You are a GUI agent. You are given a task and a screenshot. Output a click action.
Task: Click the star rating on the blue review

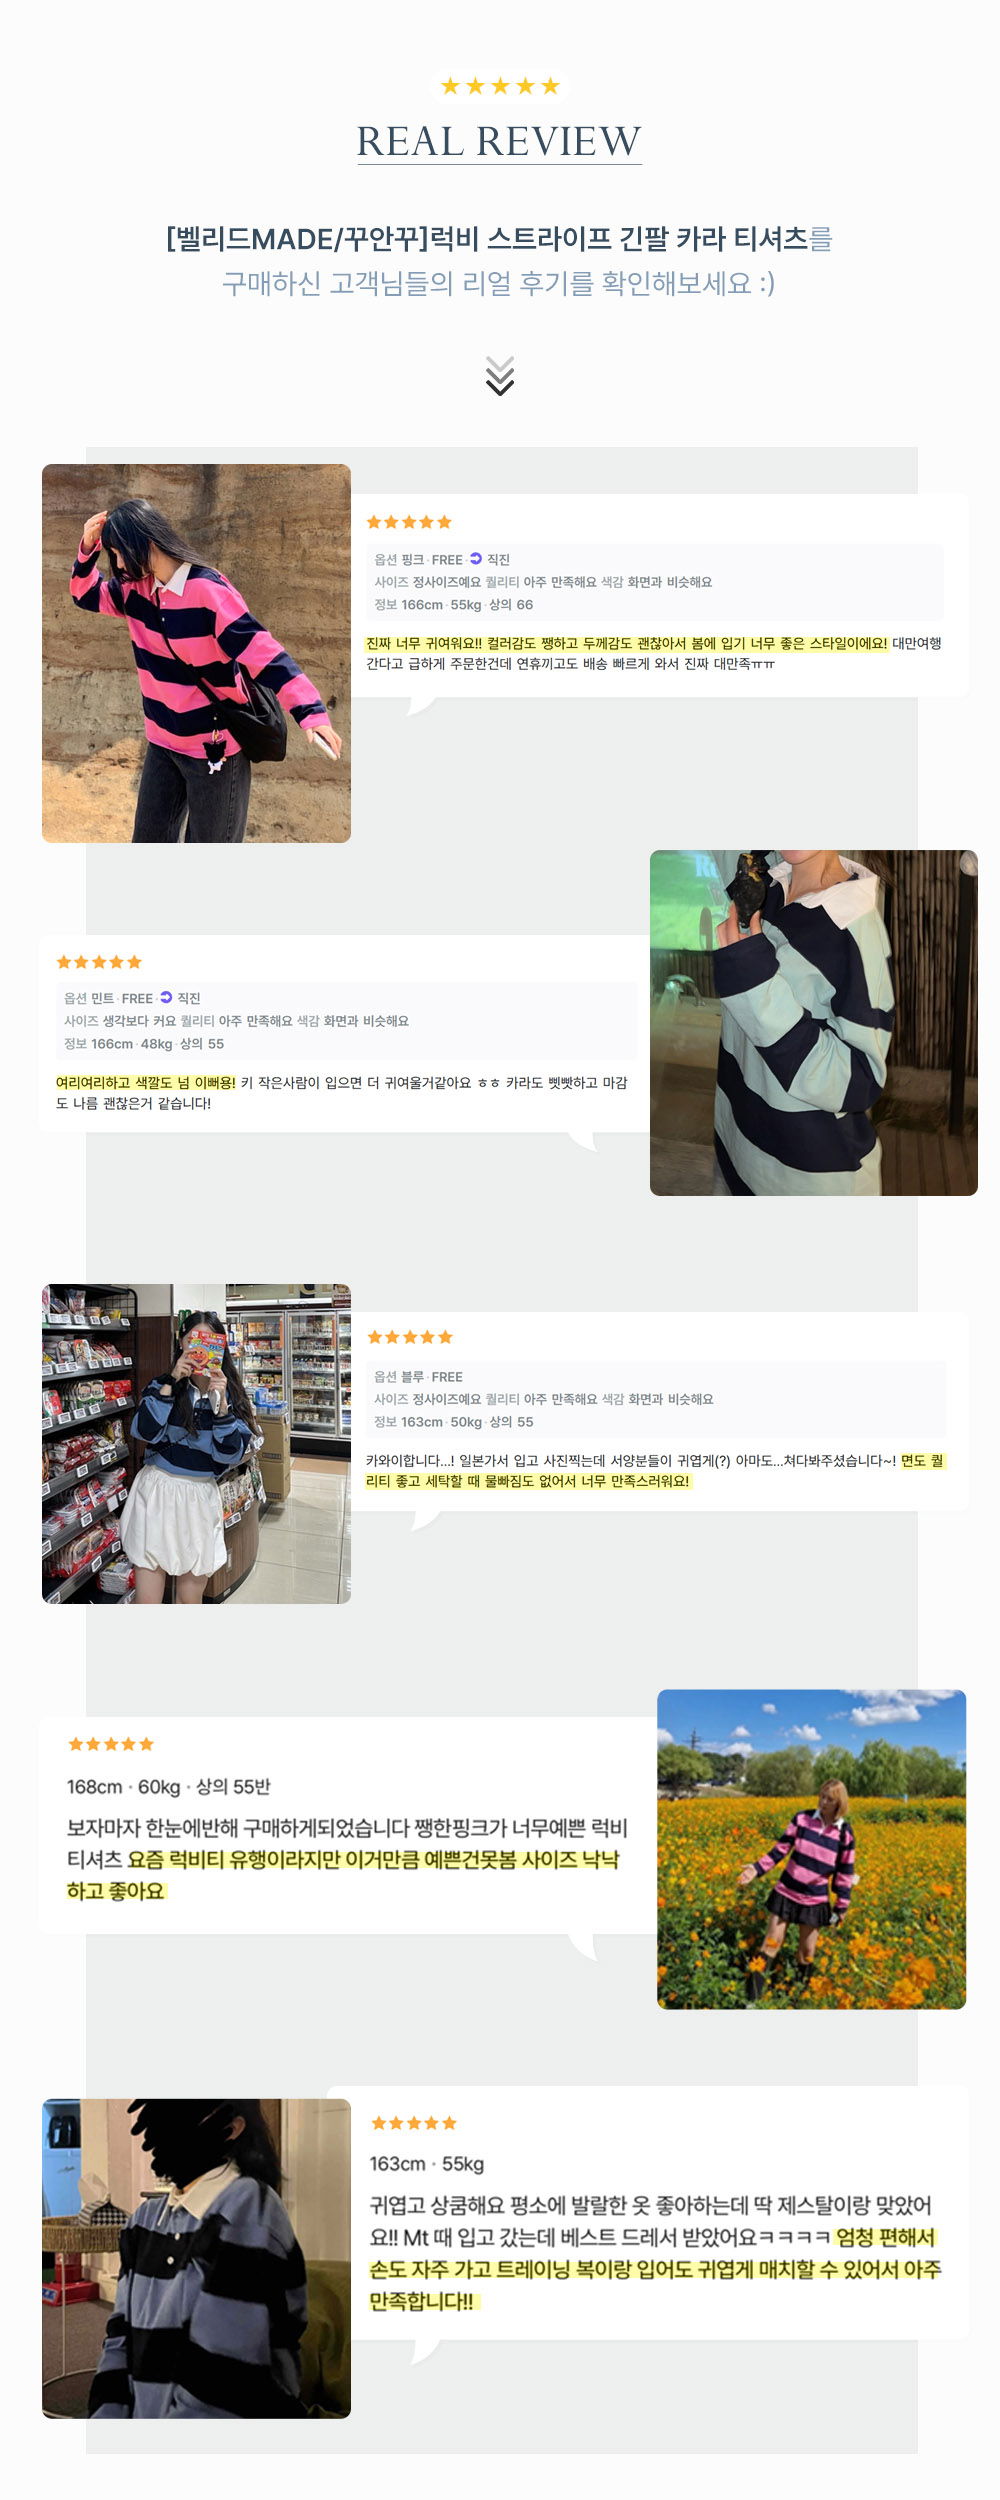tap(410, 1337)
